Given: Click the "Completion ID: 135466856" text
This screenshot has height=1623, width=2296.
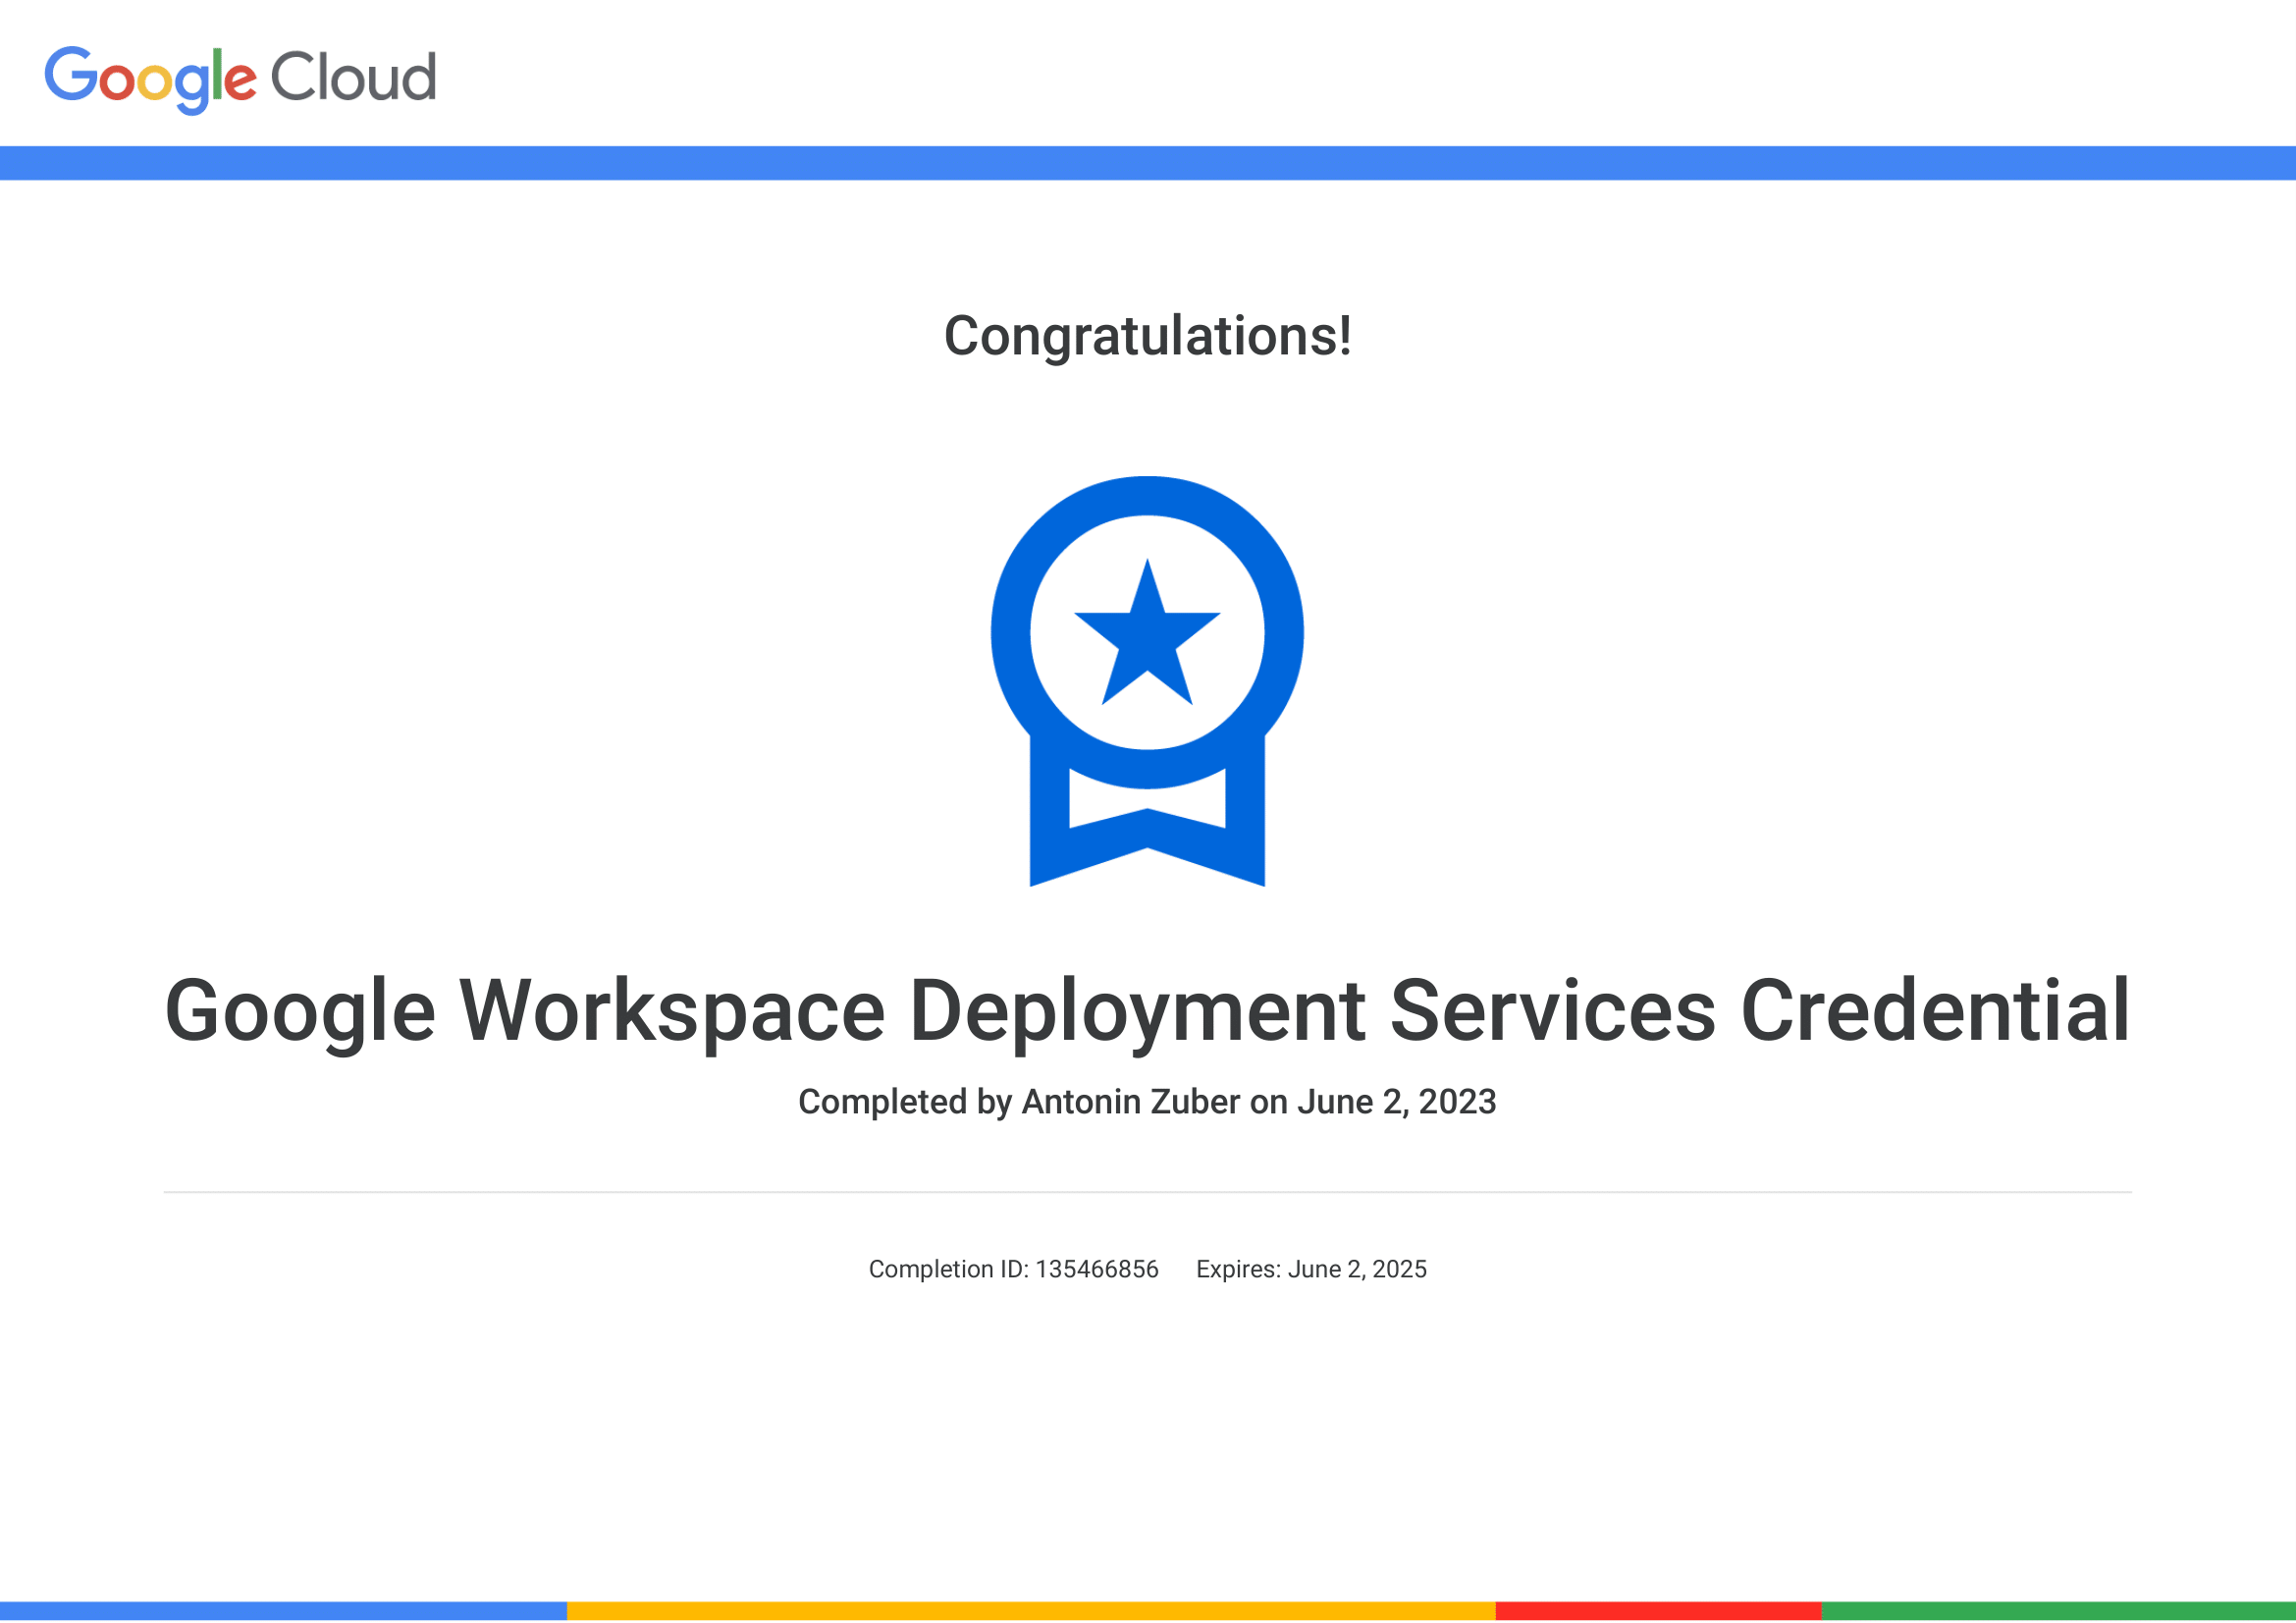Looking at the screenshot, I should (x=1013, y=1269).
